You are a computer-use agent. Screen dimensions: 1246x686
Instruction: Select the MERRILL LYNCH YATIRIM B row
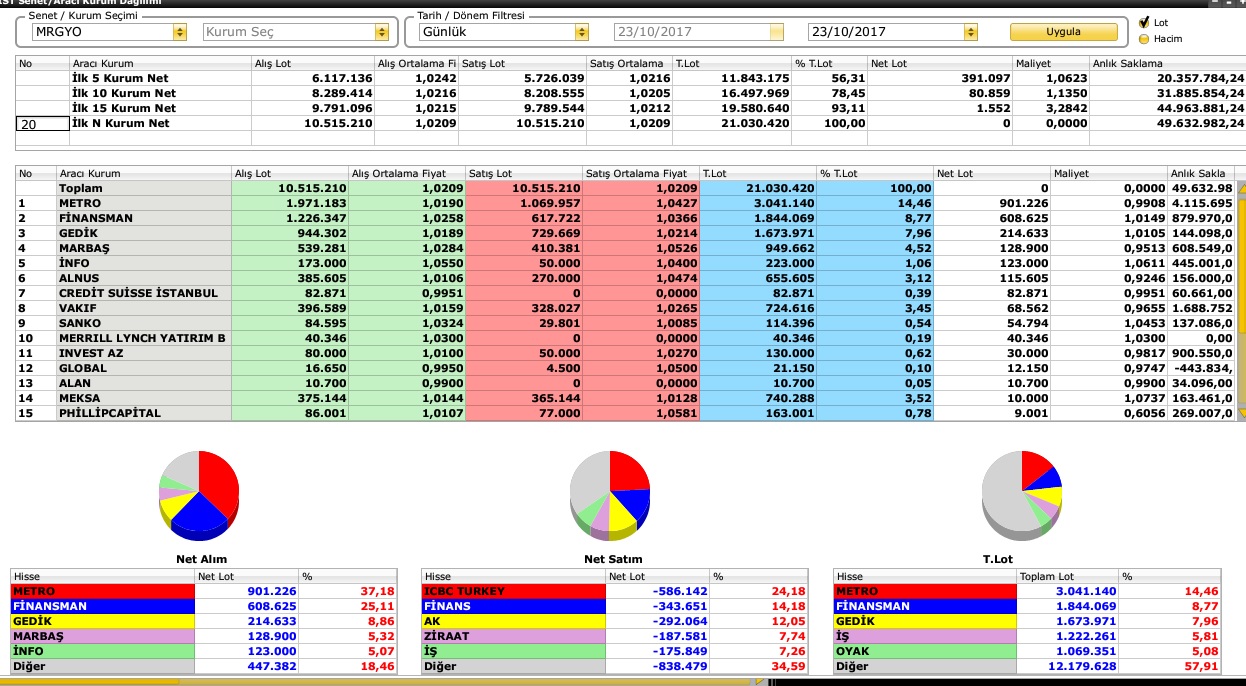625,338
